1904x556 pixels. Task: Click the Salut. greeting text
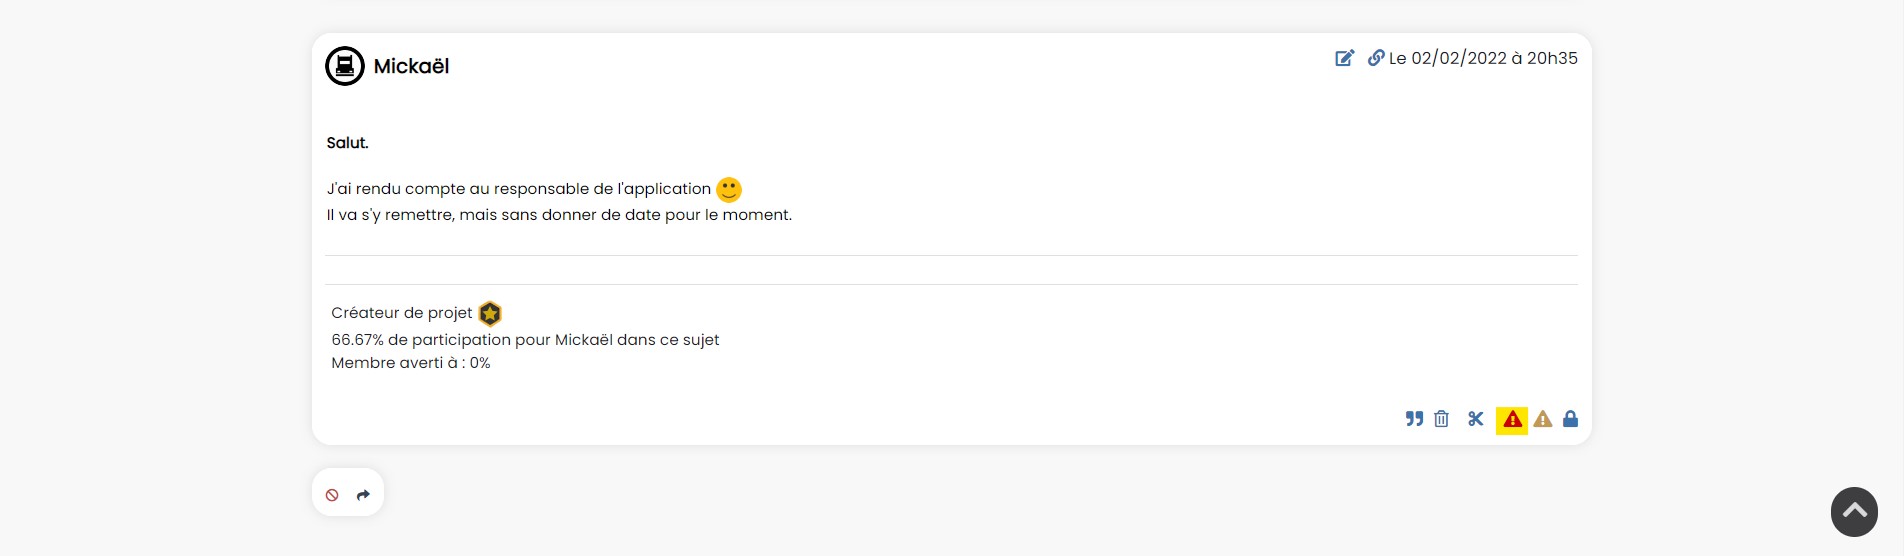[x=347, y=143]
